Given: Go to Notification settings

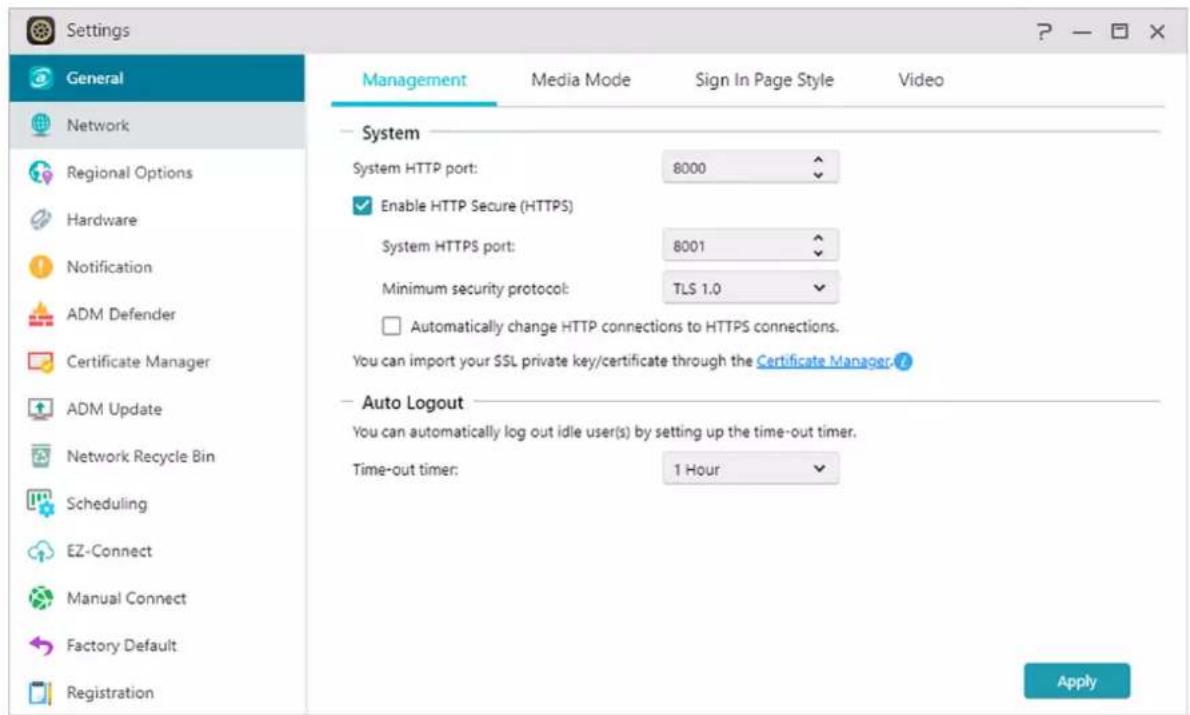Looking at the screenshot, I should click(157, 266).
